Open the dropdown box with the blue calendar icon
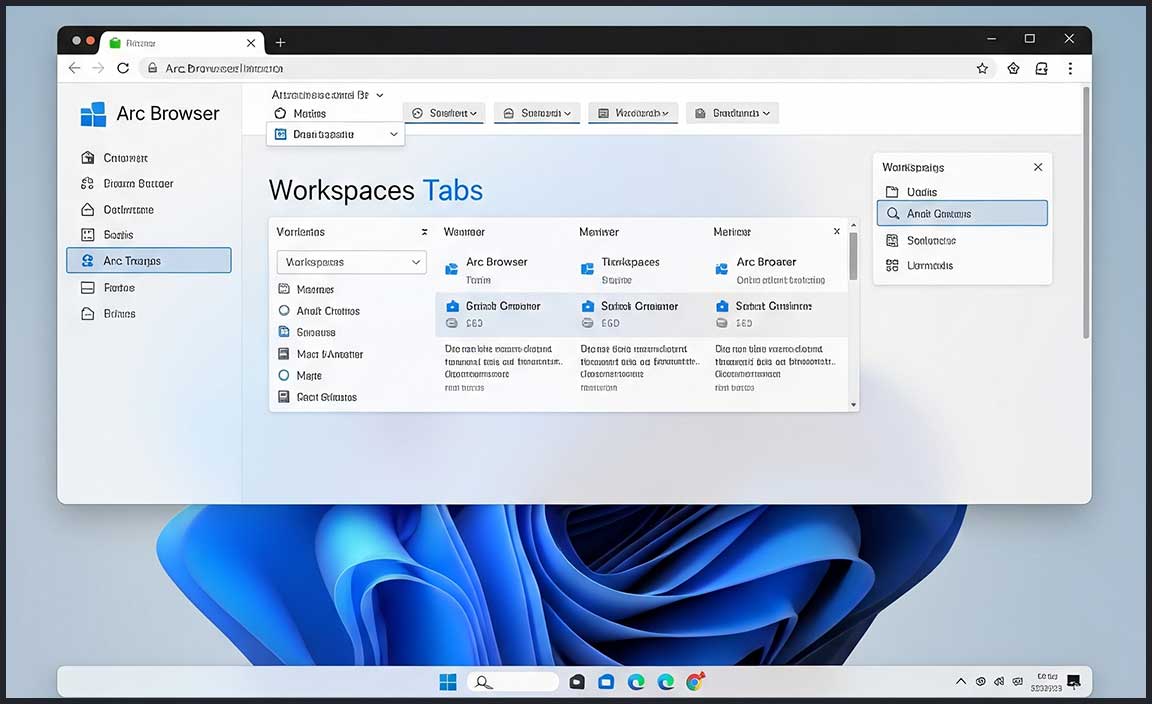The image size is (1152, 704). (336, 134)
